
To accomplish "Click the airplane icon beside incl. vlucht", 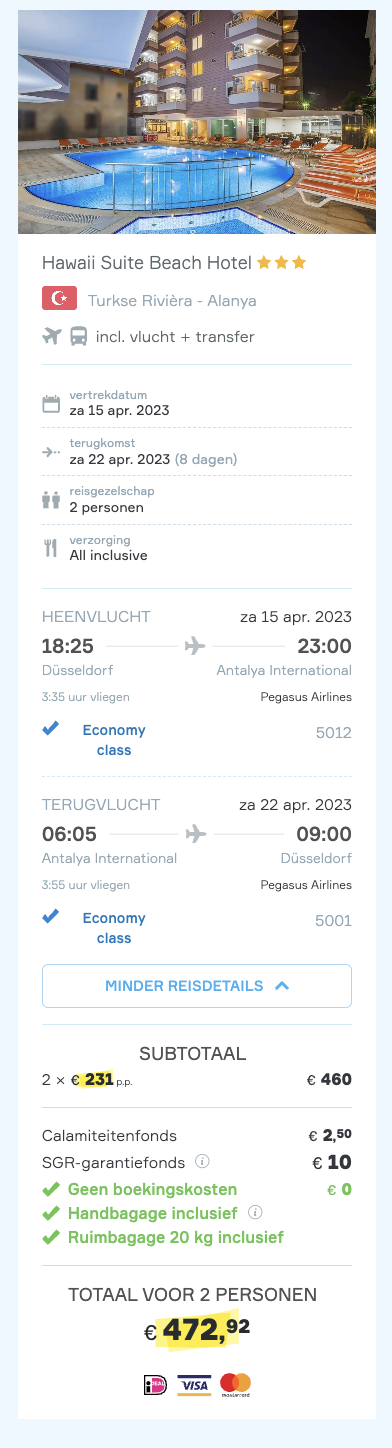I will tap(51, 336).
